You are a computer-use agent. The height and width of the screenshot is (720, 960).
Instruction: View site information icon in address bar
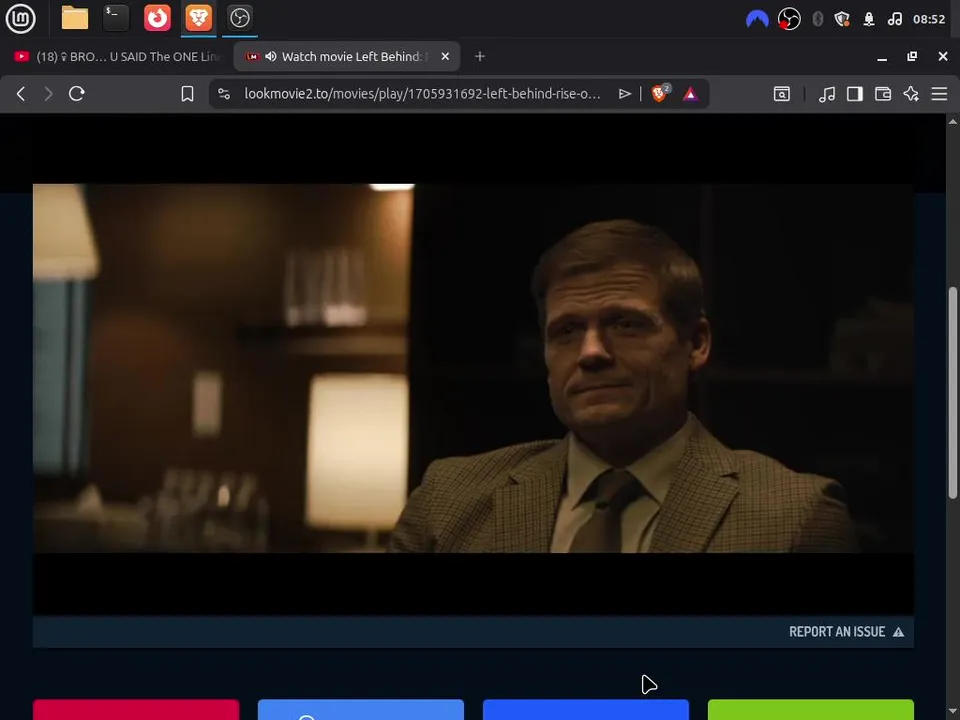[x=224, y=94]
